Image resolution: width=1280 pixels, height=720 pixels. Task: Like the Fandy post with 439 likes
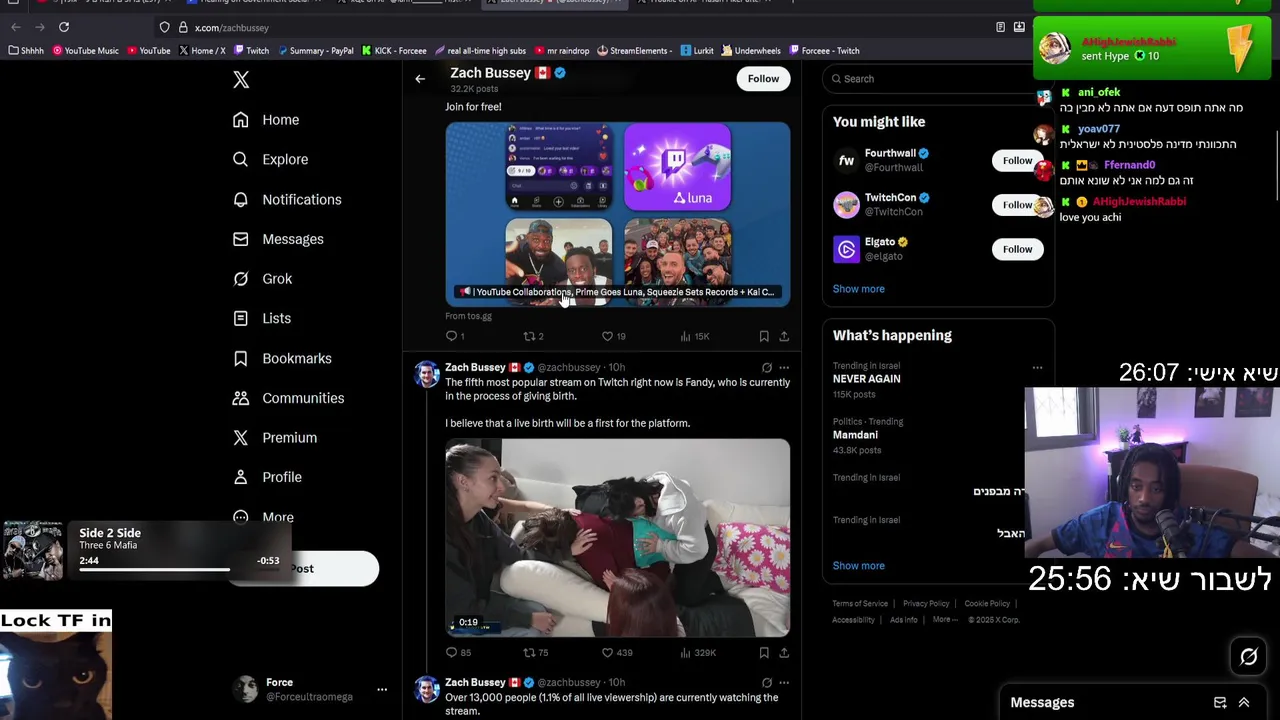pos(616,652)
